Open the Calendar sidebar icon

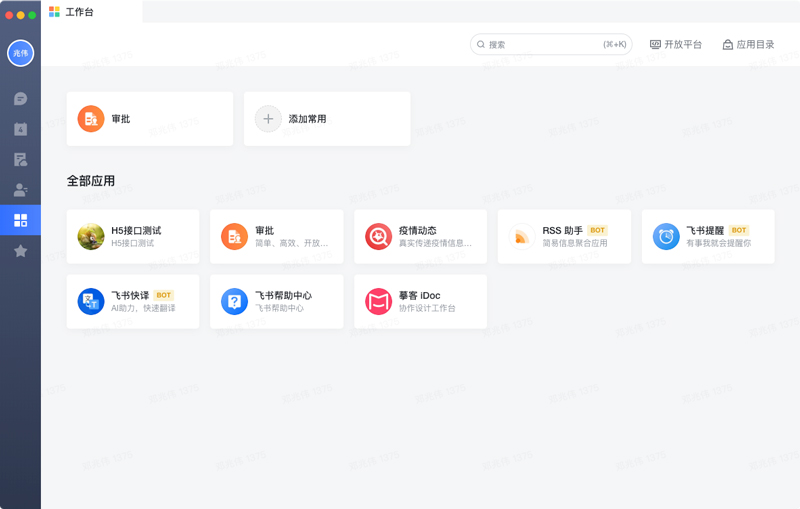tap(20, 129)
